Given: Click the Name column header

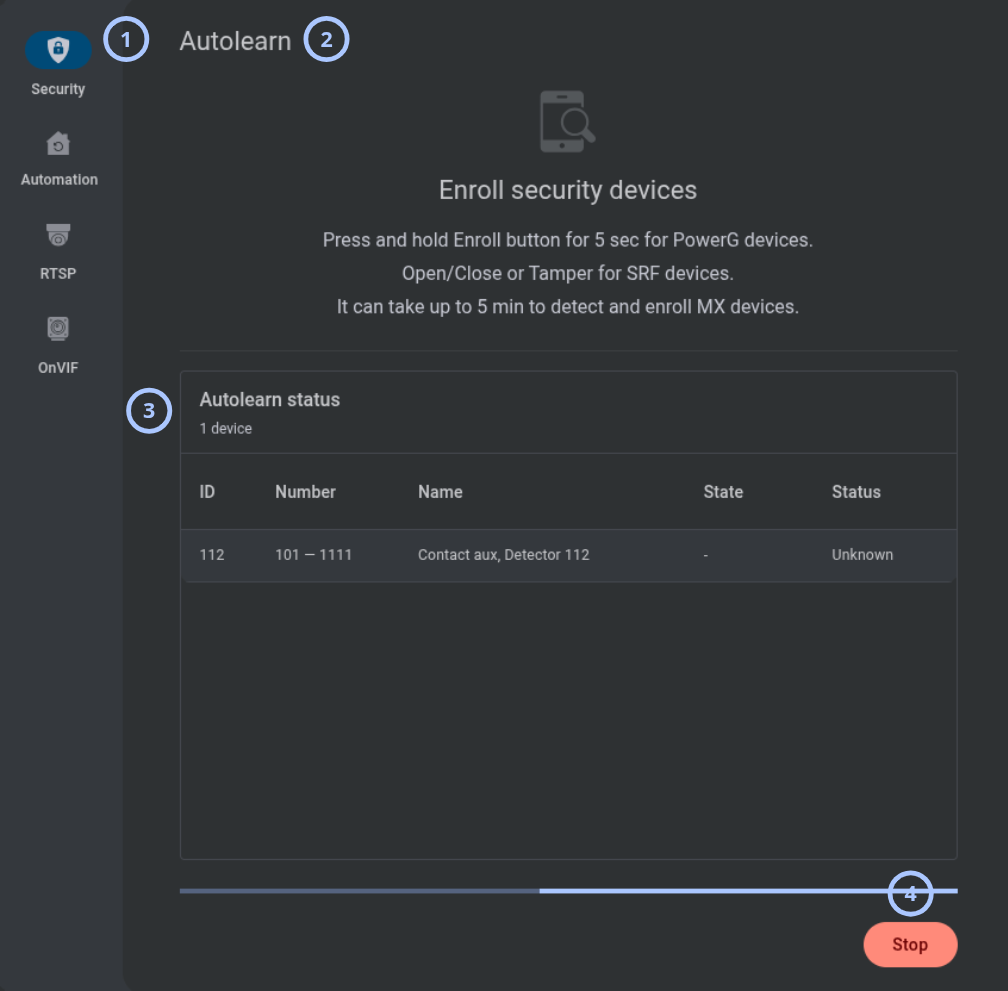Looking at the screenshot, I should tap(440, 492).
